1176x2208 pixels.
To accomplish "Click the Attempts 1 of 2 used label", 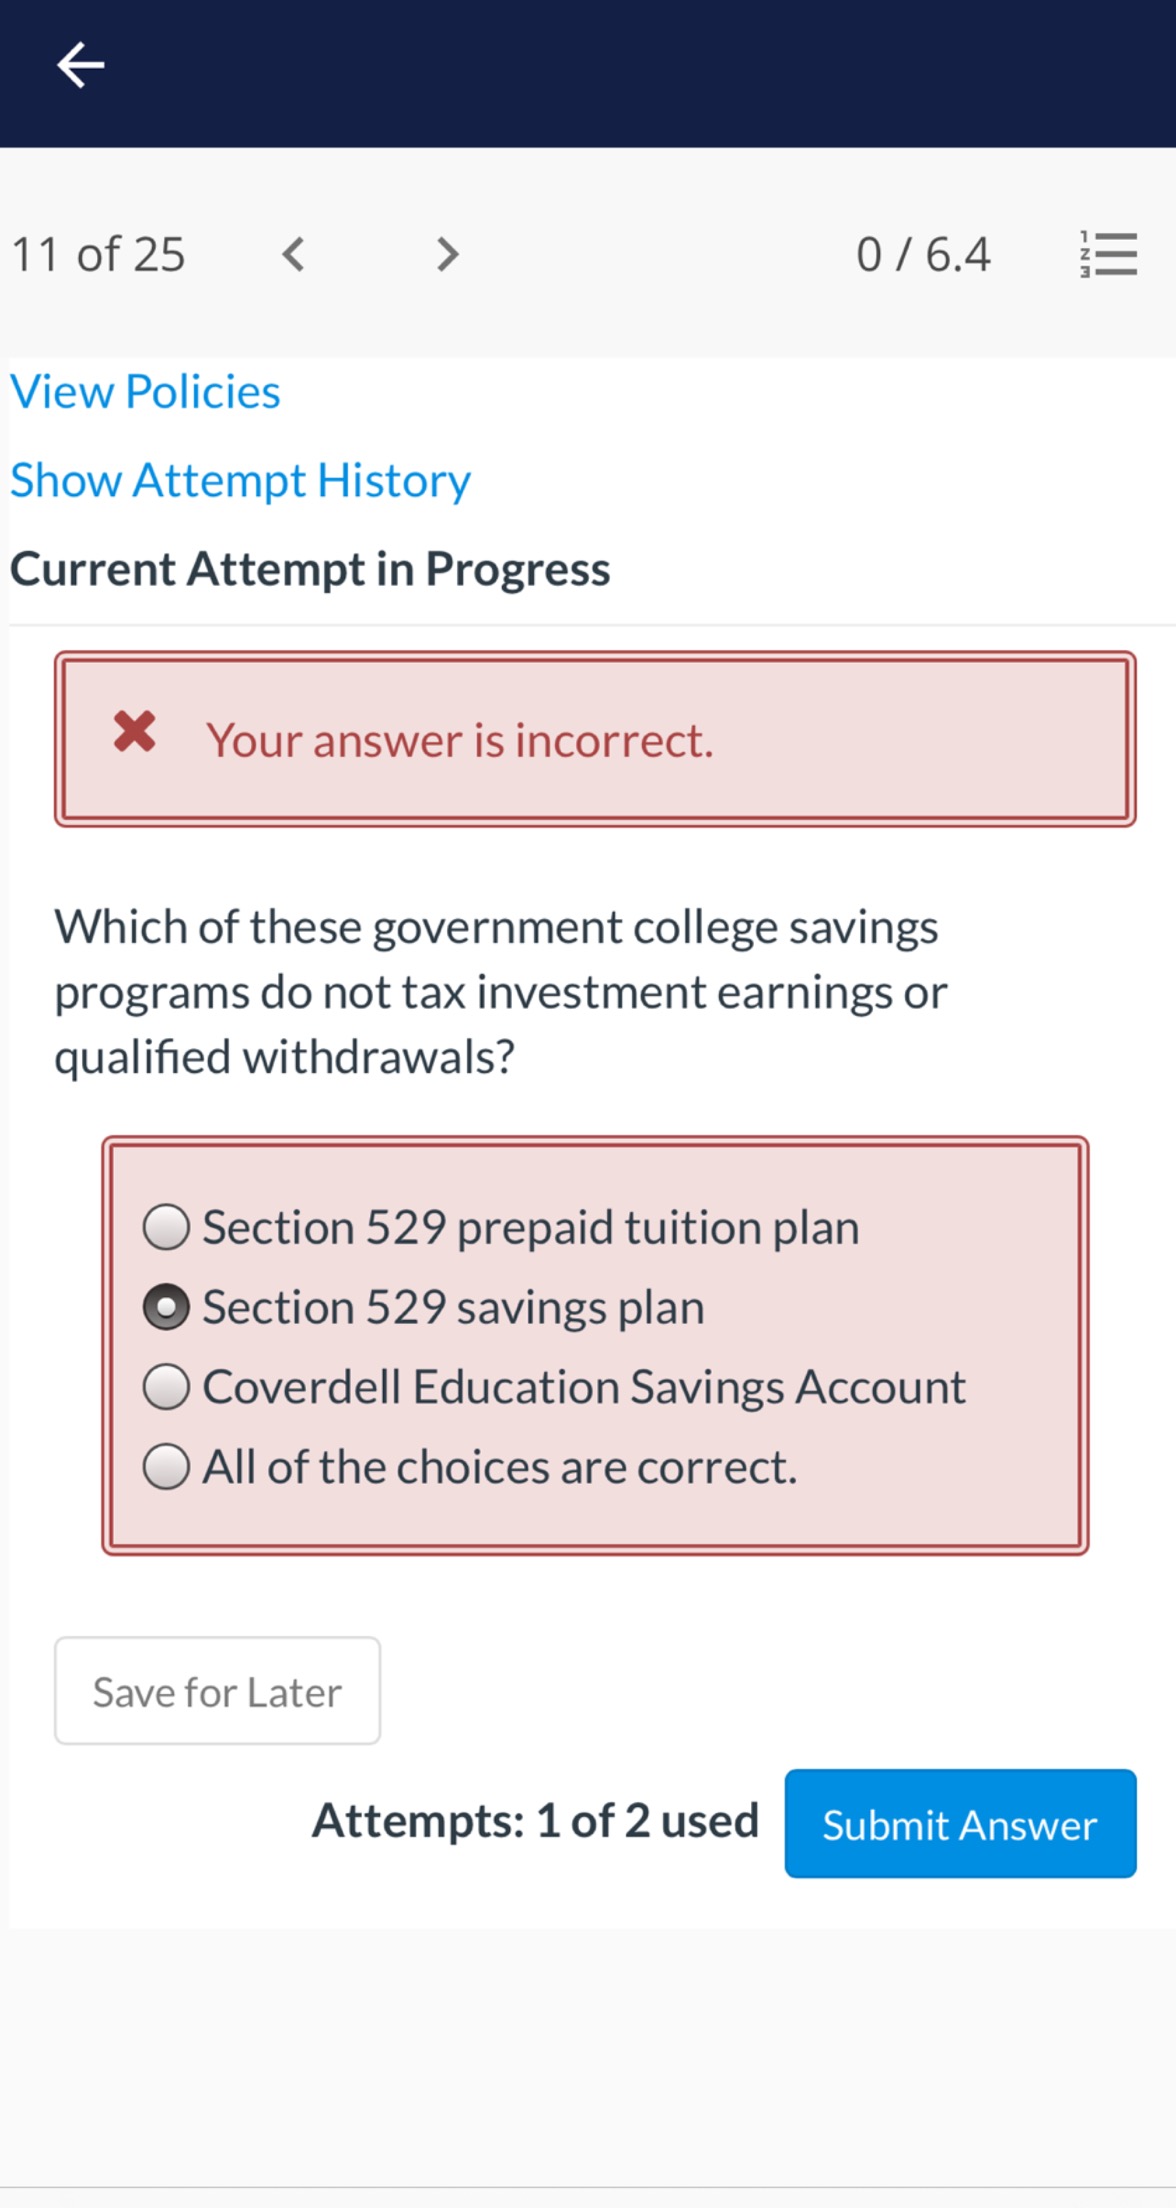I will click(535, 1822).
